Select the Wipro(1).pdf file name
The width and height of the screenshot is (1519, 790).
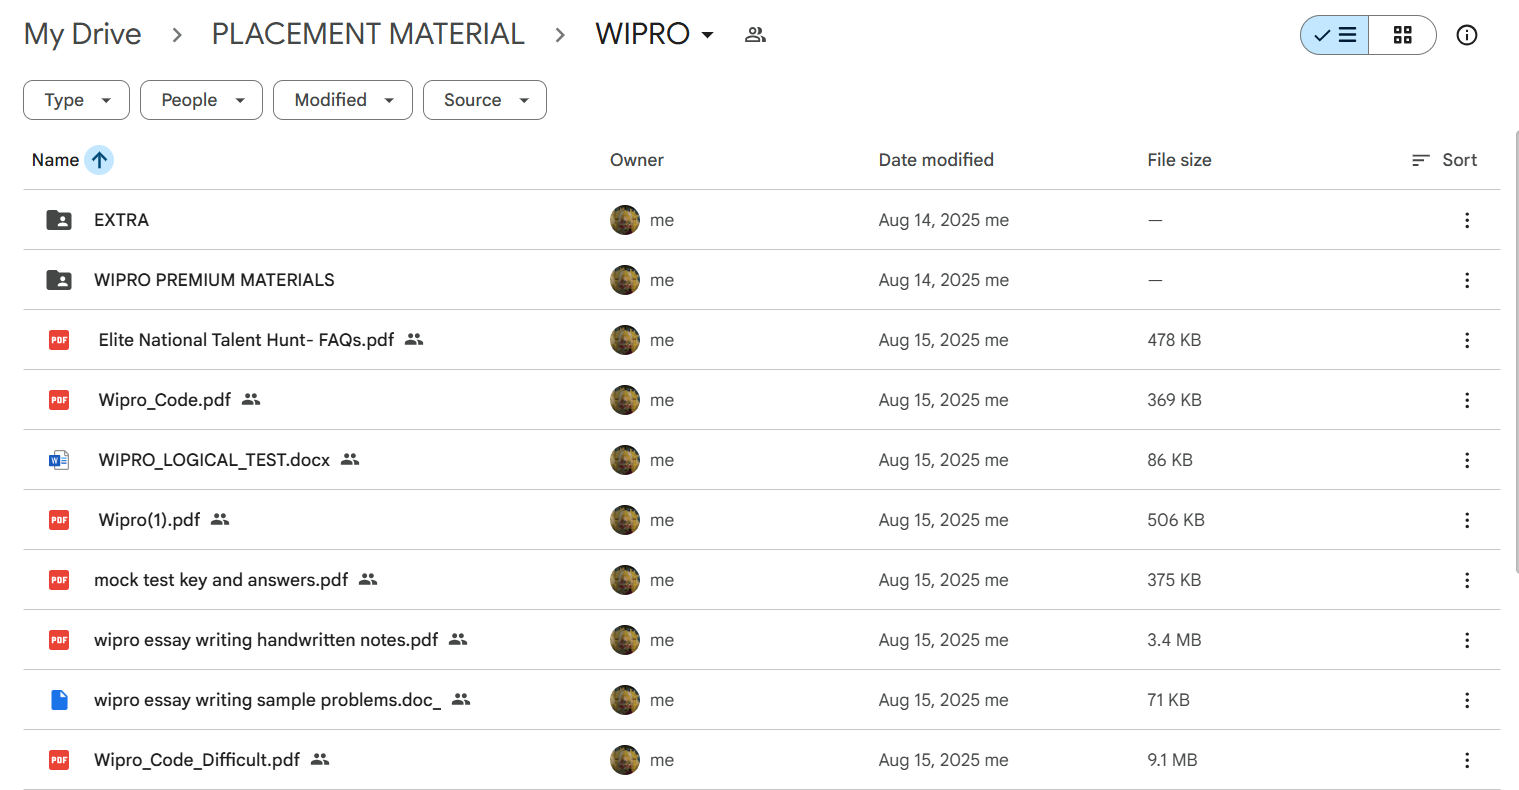pyautogui.click(x=149, y=520)
